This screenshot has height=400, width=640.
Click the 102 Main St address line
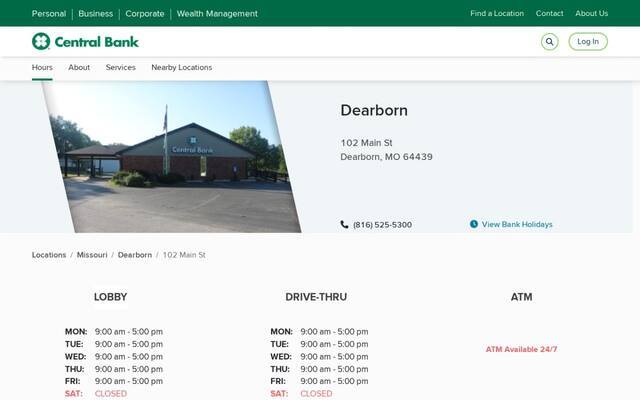[x=366, y=143]
